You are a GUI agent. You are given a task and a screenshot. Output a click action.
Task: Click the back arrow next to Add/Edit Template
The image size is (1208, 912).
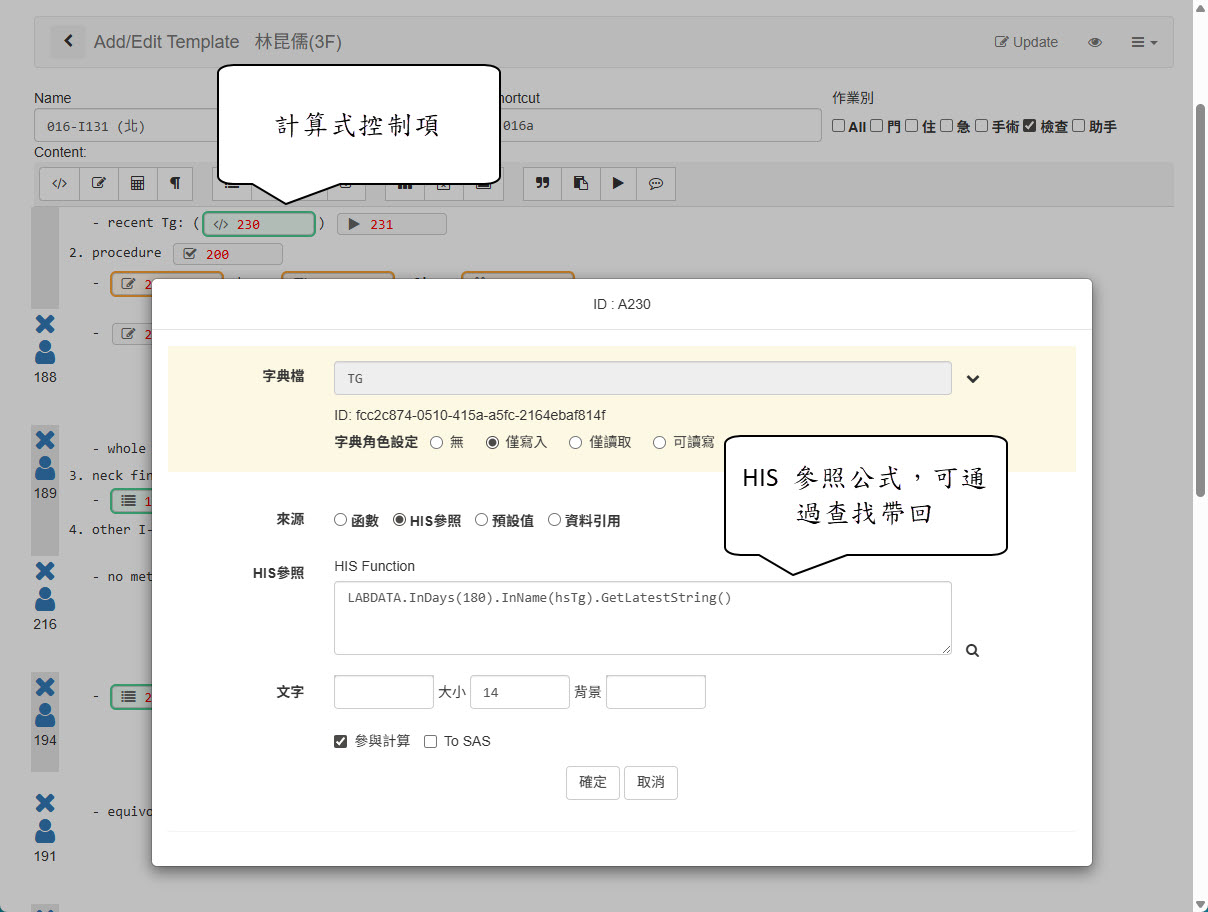pos(68,41)
